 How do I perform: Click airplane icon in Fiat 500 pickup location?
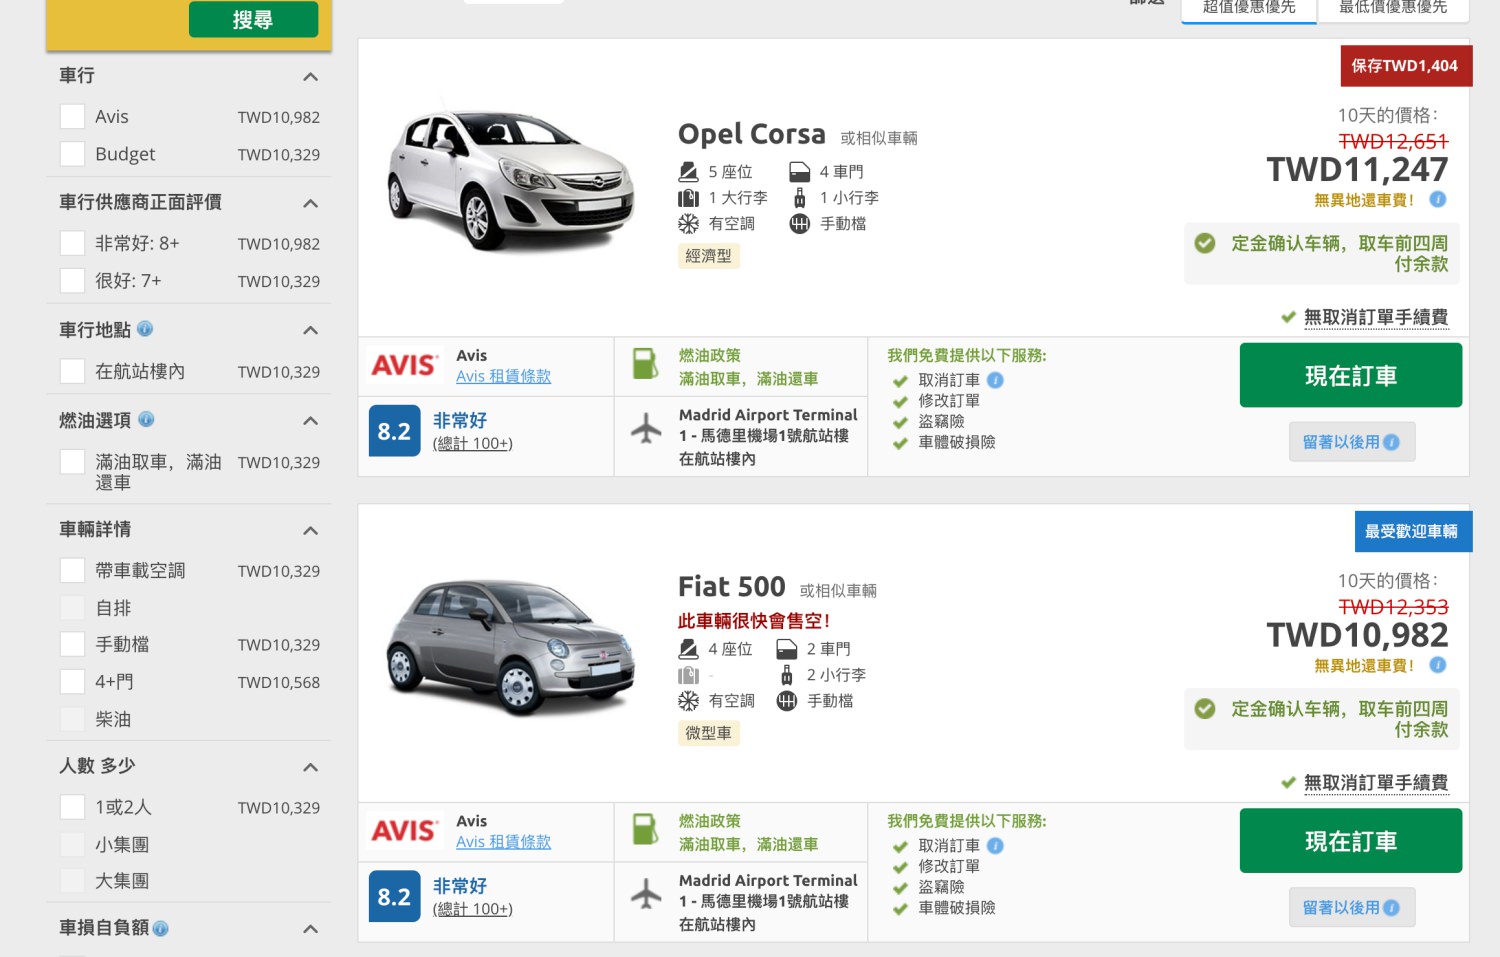(646, 894)
